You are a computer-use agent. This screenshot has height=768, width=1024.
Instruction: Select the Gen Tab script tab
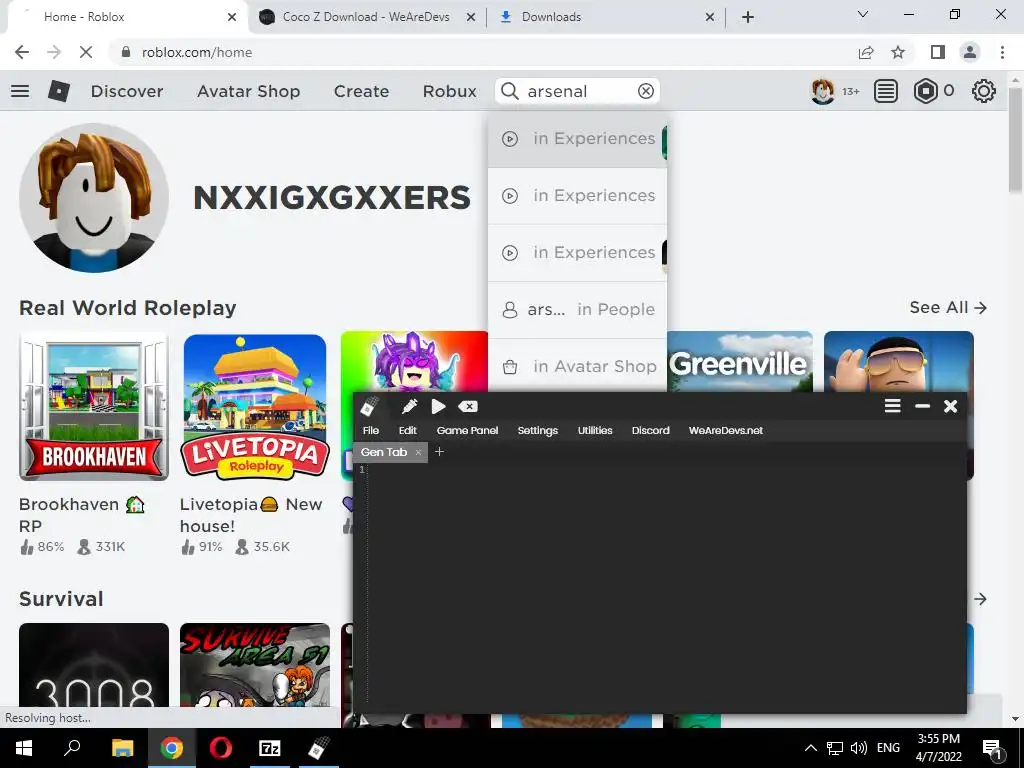384,452
